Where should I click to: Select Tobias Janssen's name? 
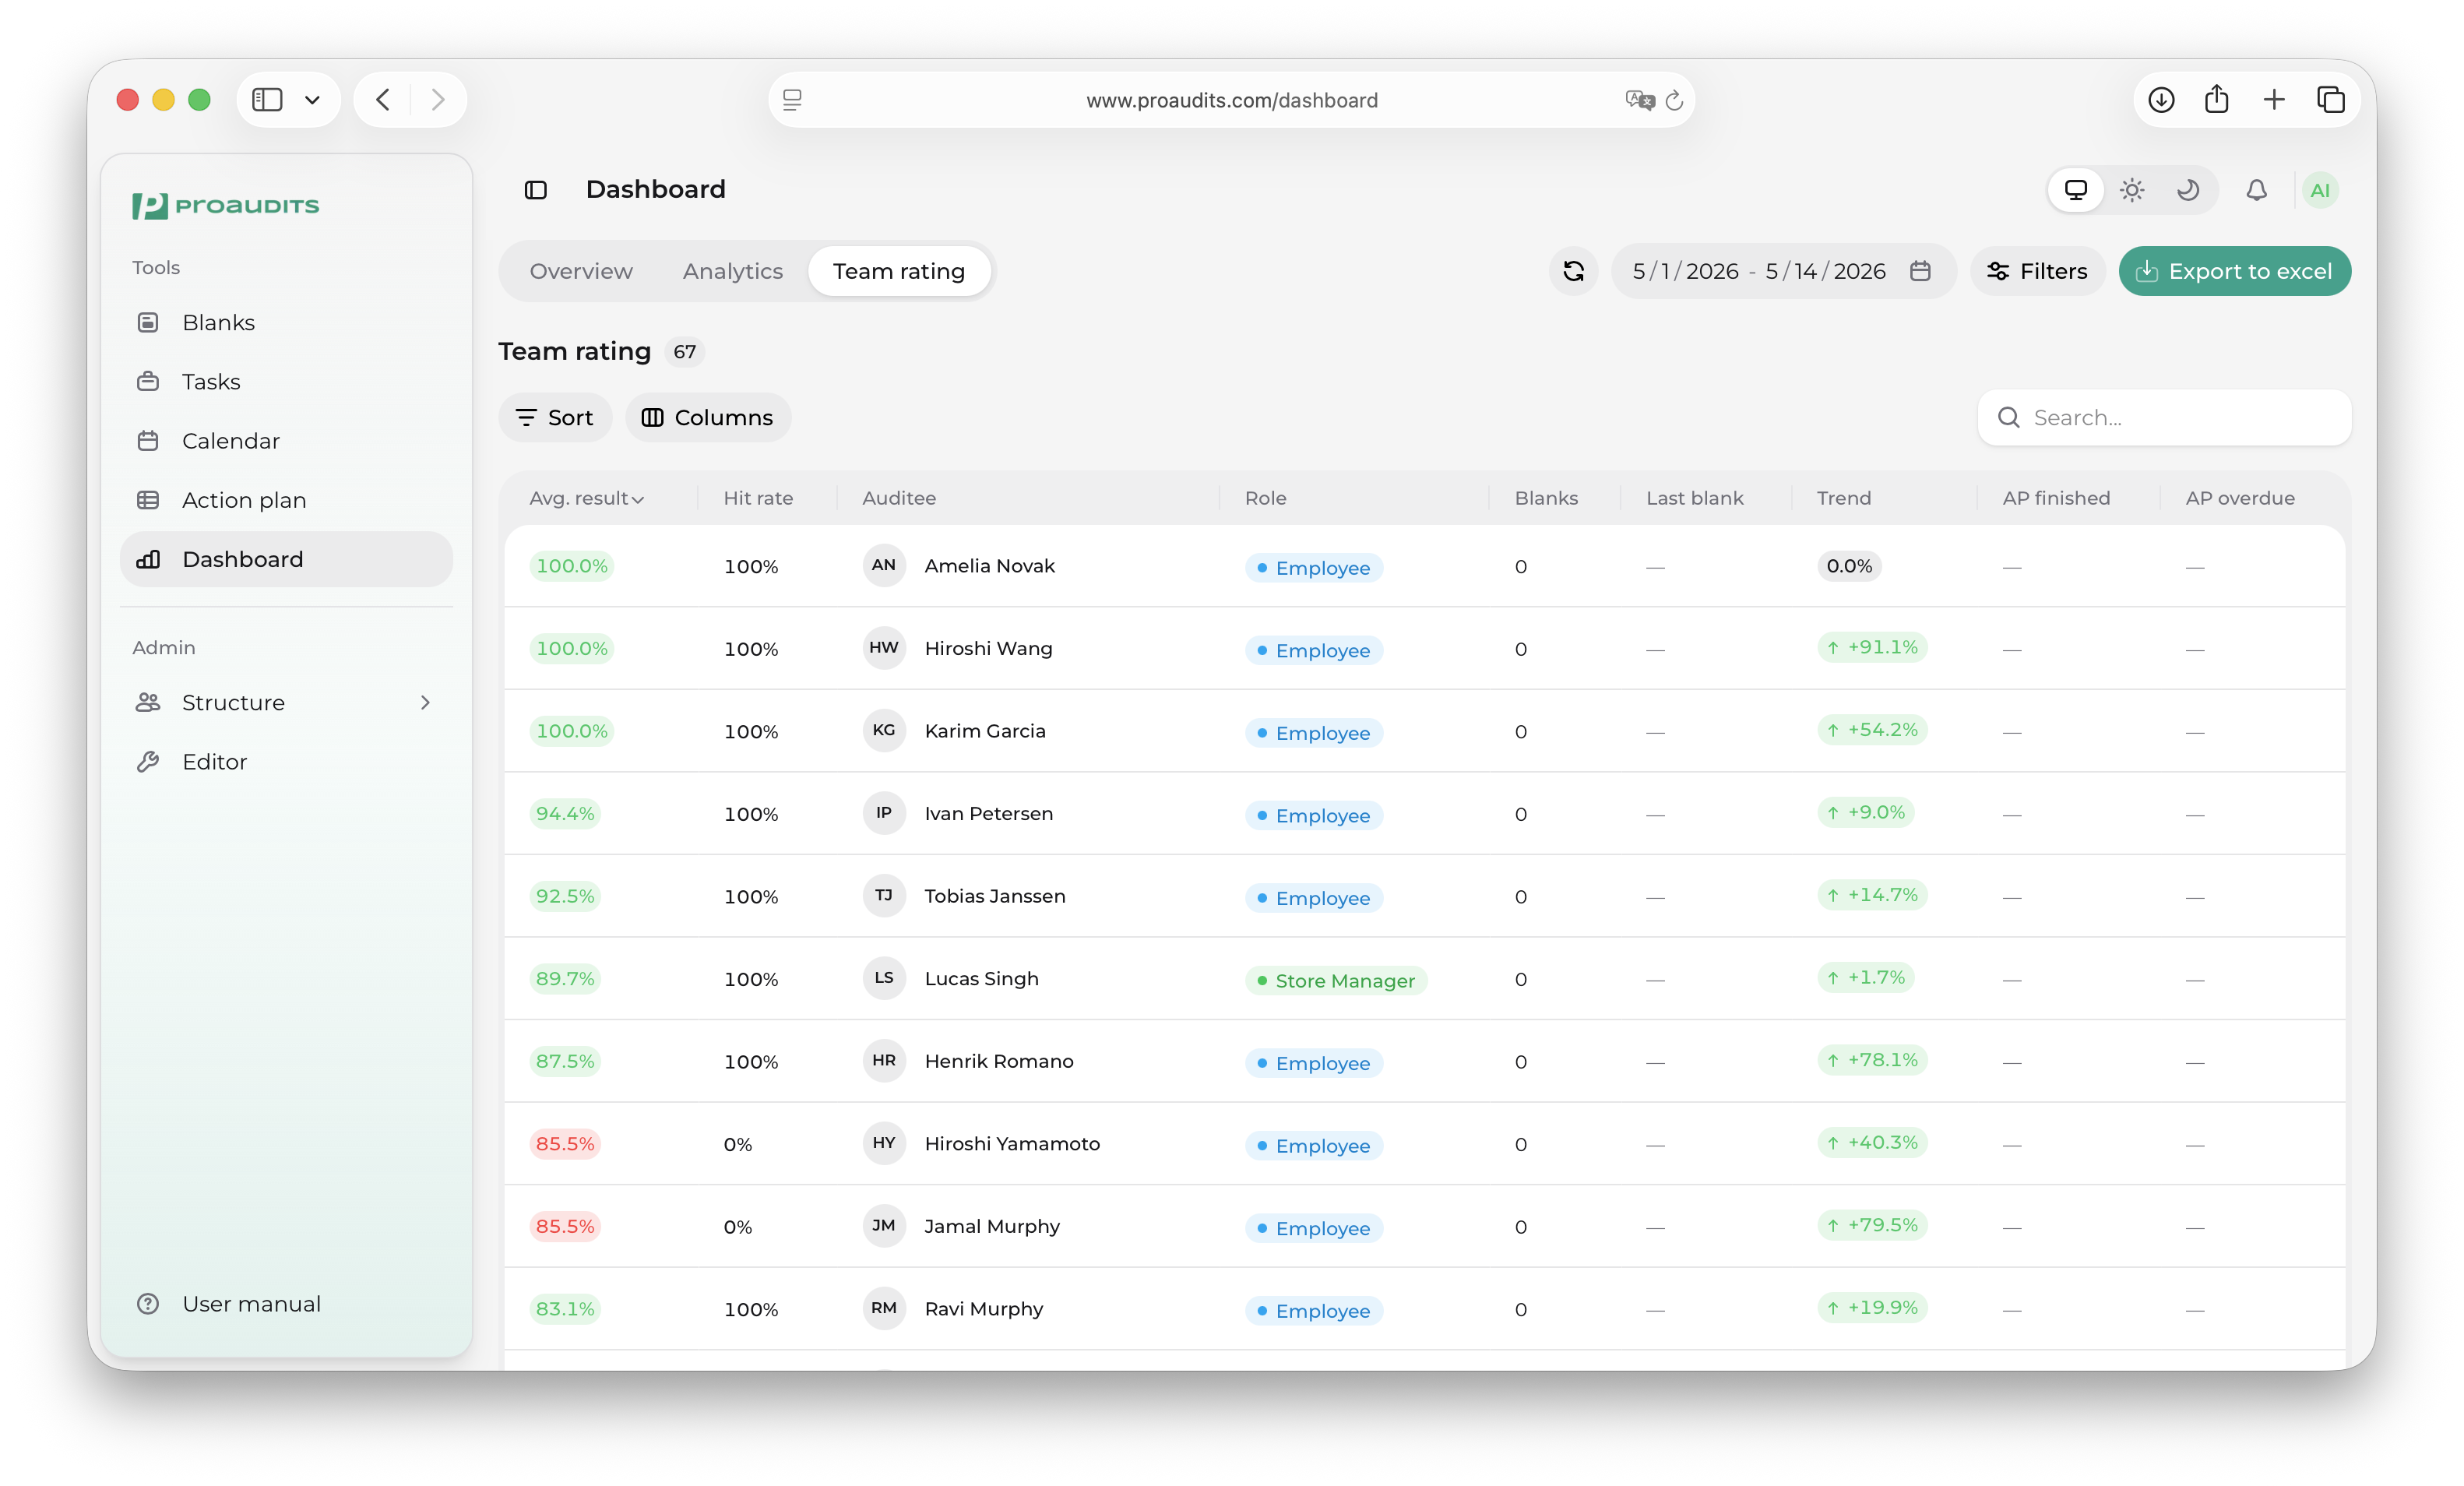(x=994, y=896)
